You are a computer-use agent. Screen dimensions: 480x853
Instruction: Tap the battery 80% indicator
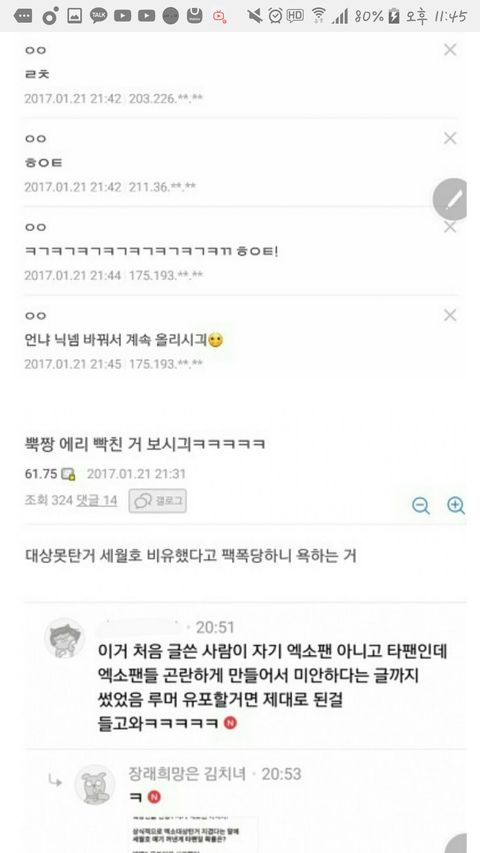(x=377, y=16)
